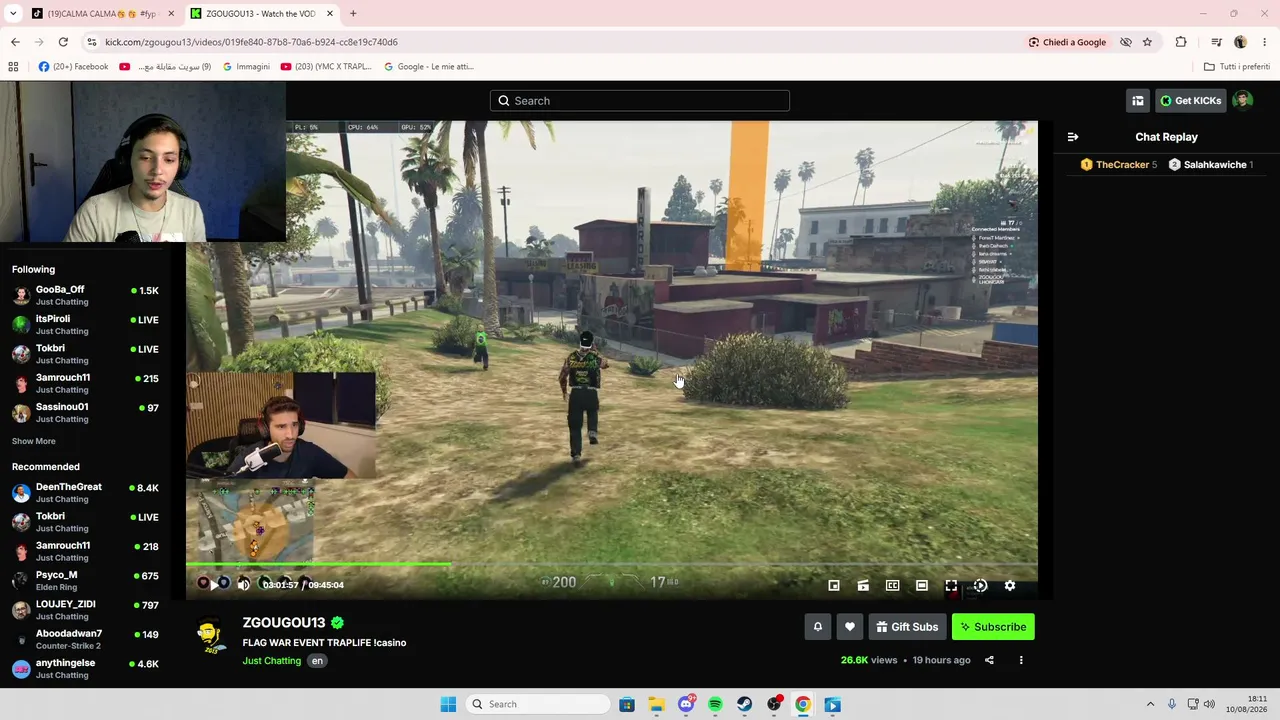Switch player to theater mode

point(922,586)
